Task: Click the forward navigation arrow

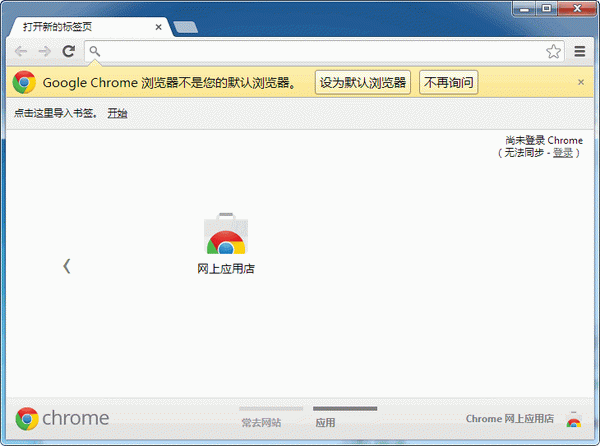Action: [x=44, y=51]
